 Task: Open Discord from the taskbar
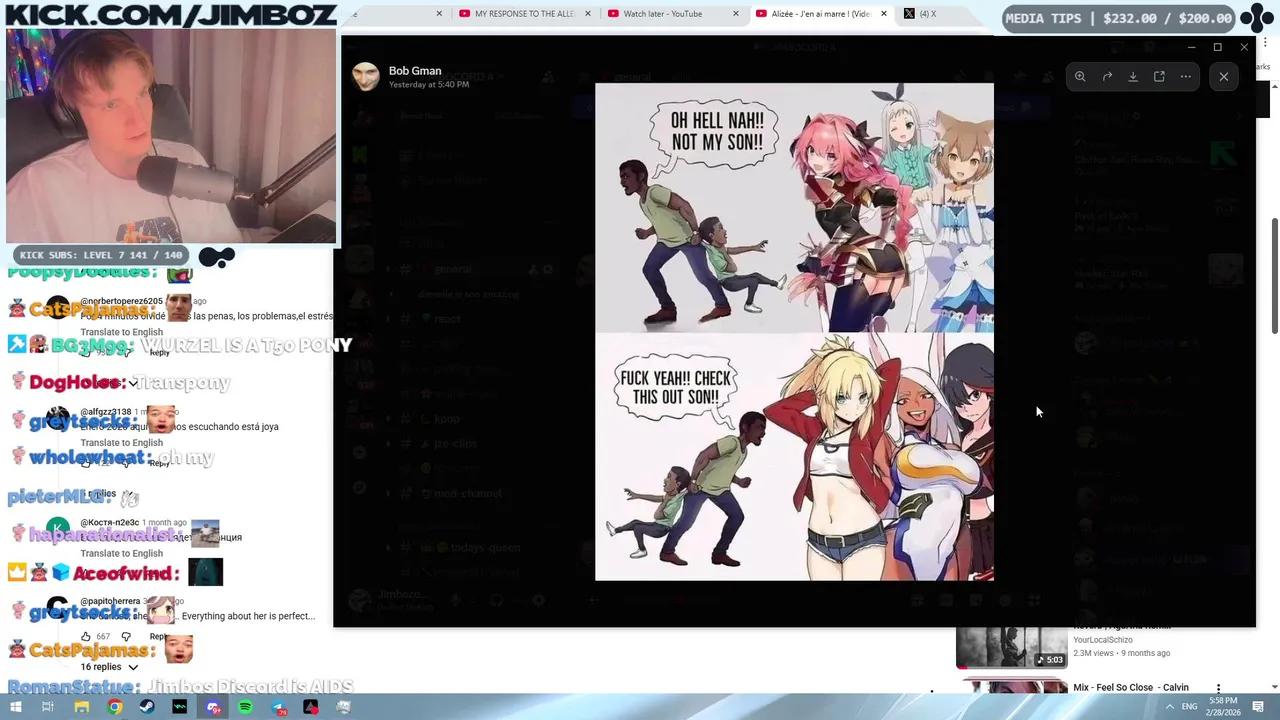[x=213, y=707]
